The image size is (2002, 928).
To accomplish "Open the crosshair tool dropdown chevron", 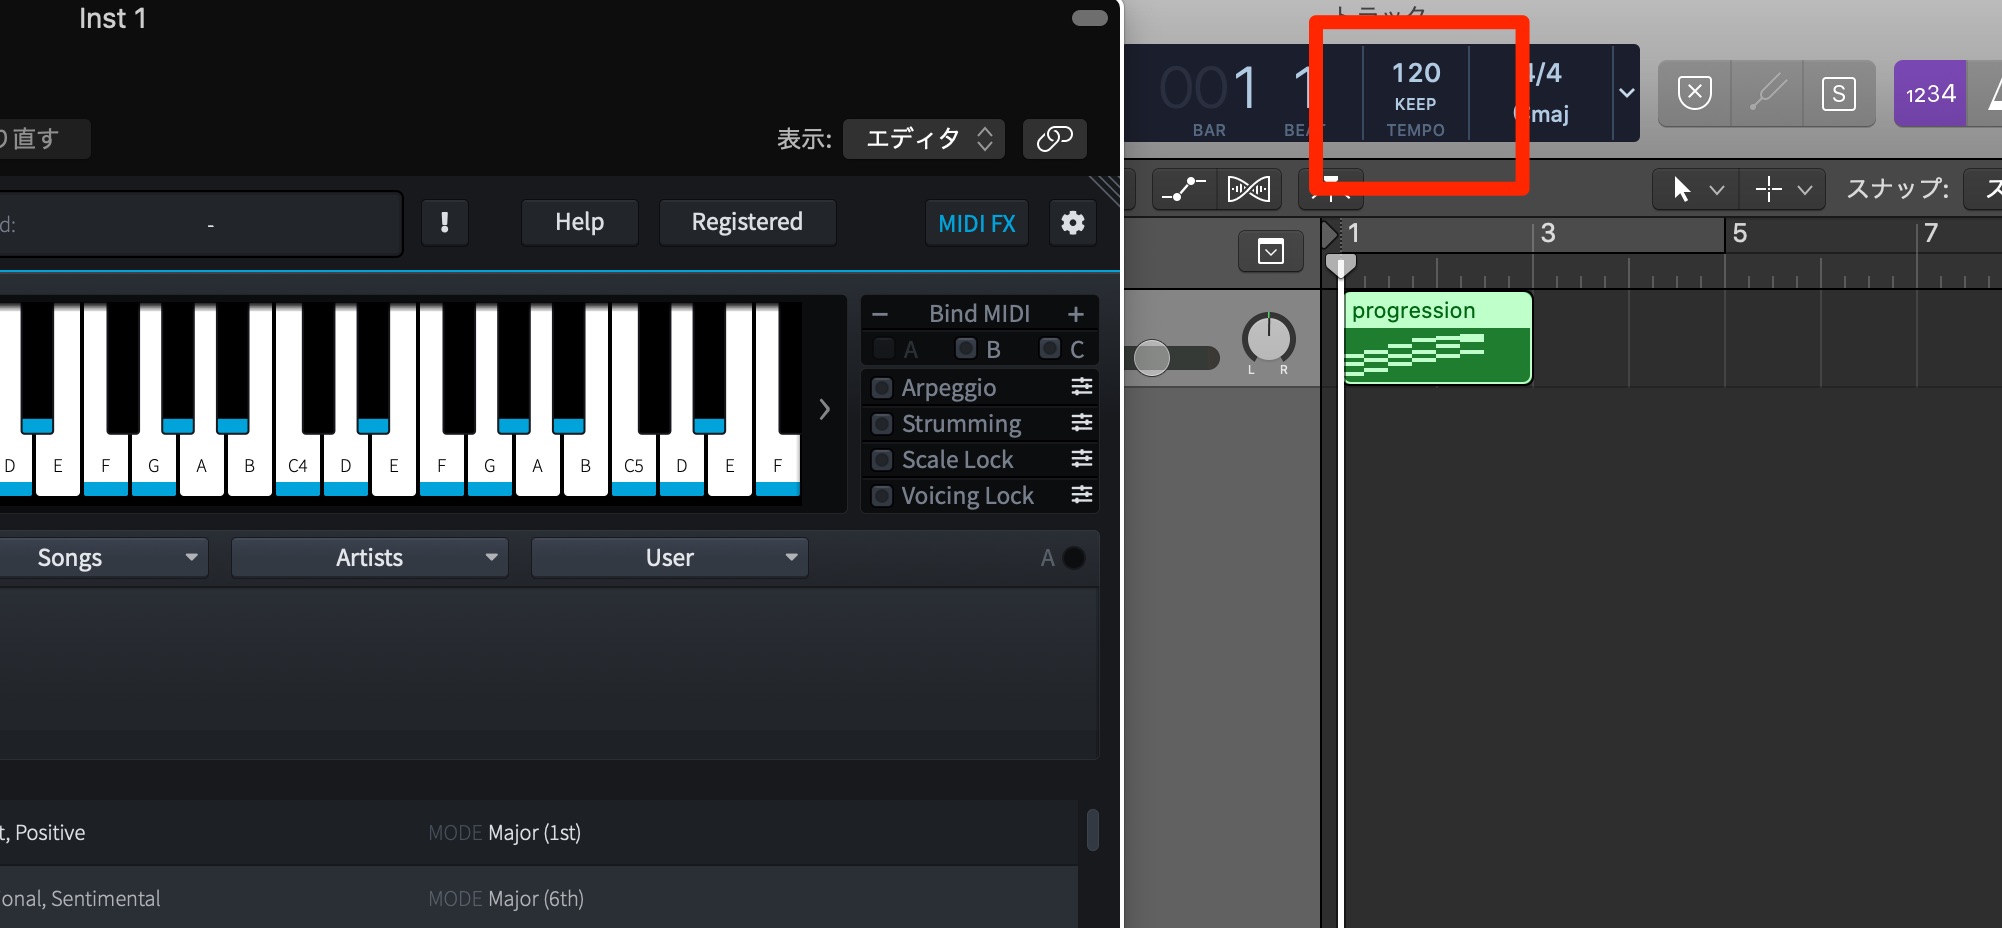I will tap(1805, 189).
